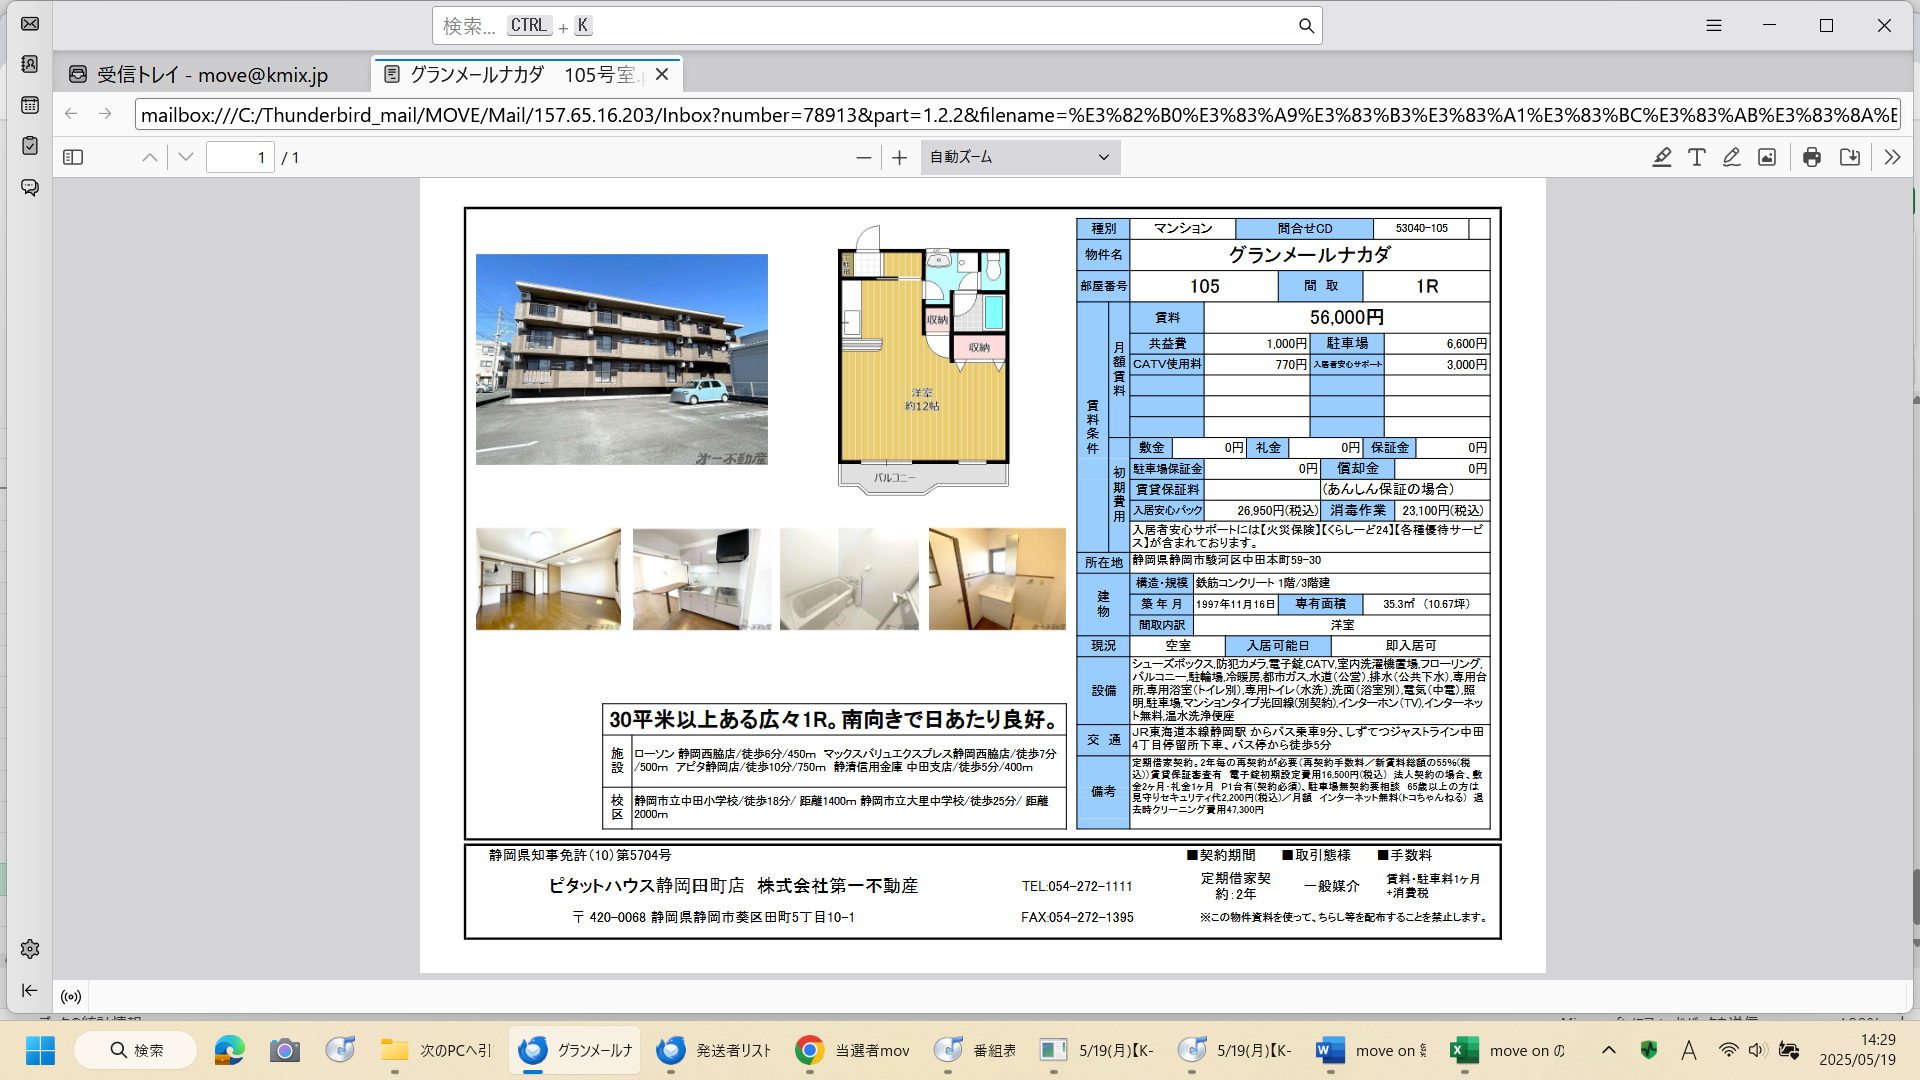Image resolution: width=1920 pixels, height=1080 pixels.
Task: Zoom out with minus button
Action: (864, 157)
